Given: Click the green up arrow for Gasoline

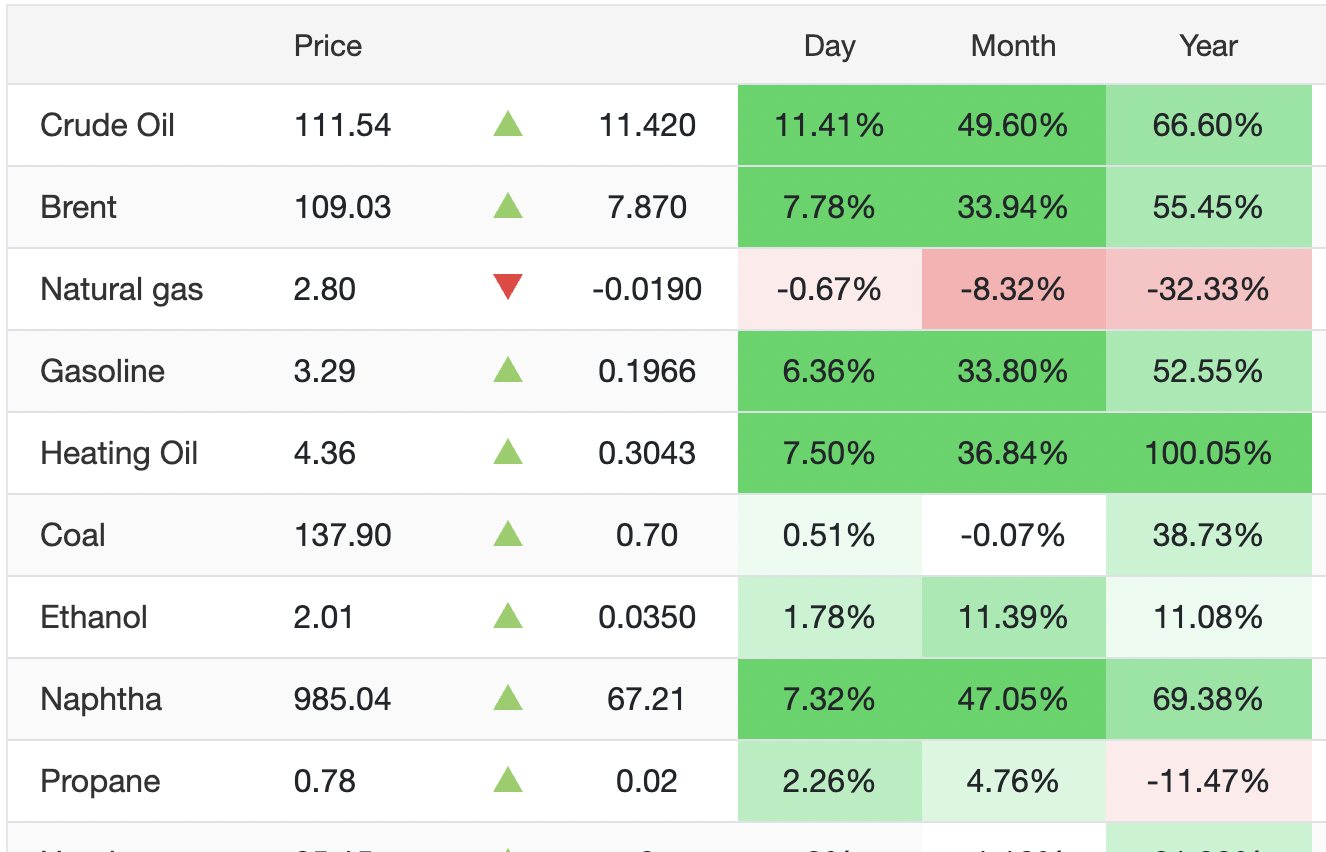Looking at the screenshot, I should 508,371.
